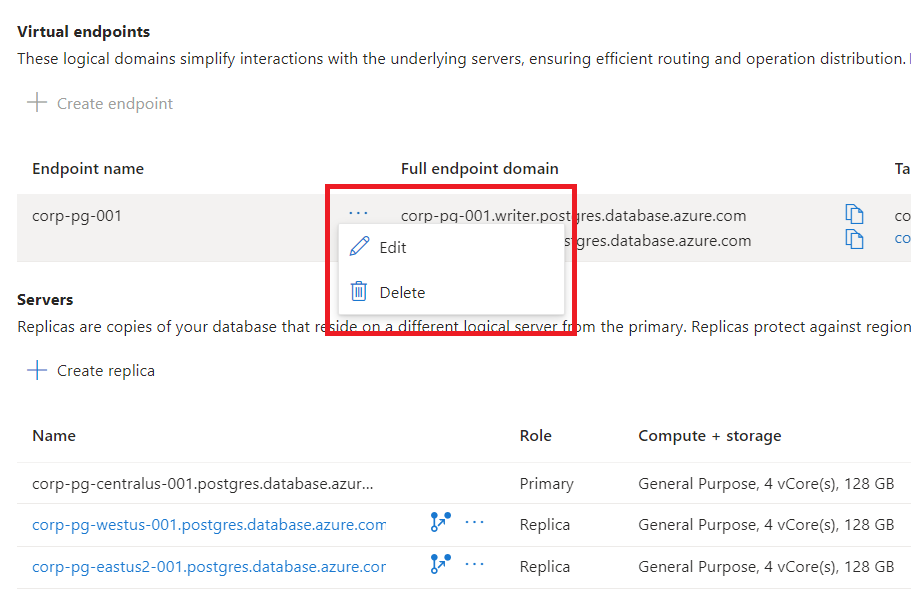The height and width of the screenshot is (611, 911).
Task: Click the lower copy icon for second endpoint
Action: click(x=854, y=240)
